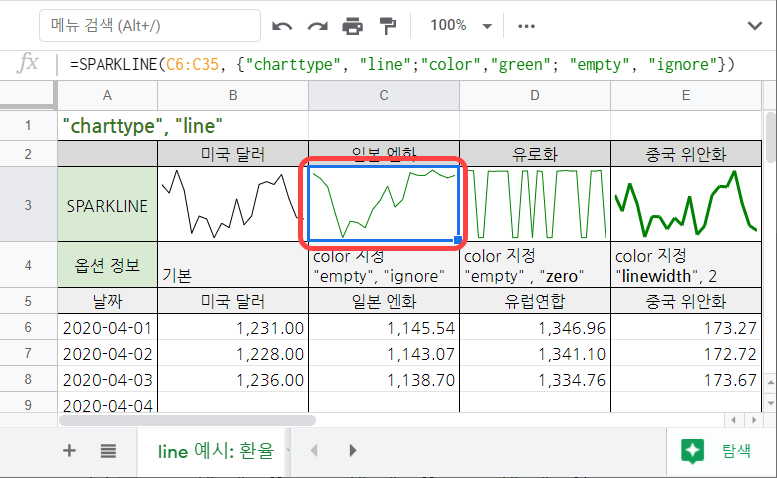The width and height of the screenshot is (777, 478).
Task: Click the Add sheet plus icon
Action: 69,450
